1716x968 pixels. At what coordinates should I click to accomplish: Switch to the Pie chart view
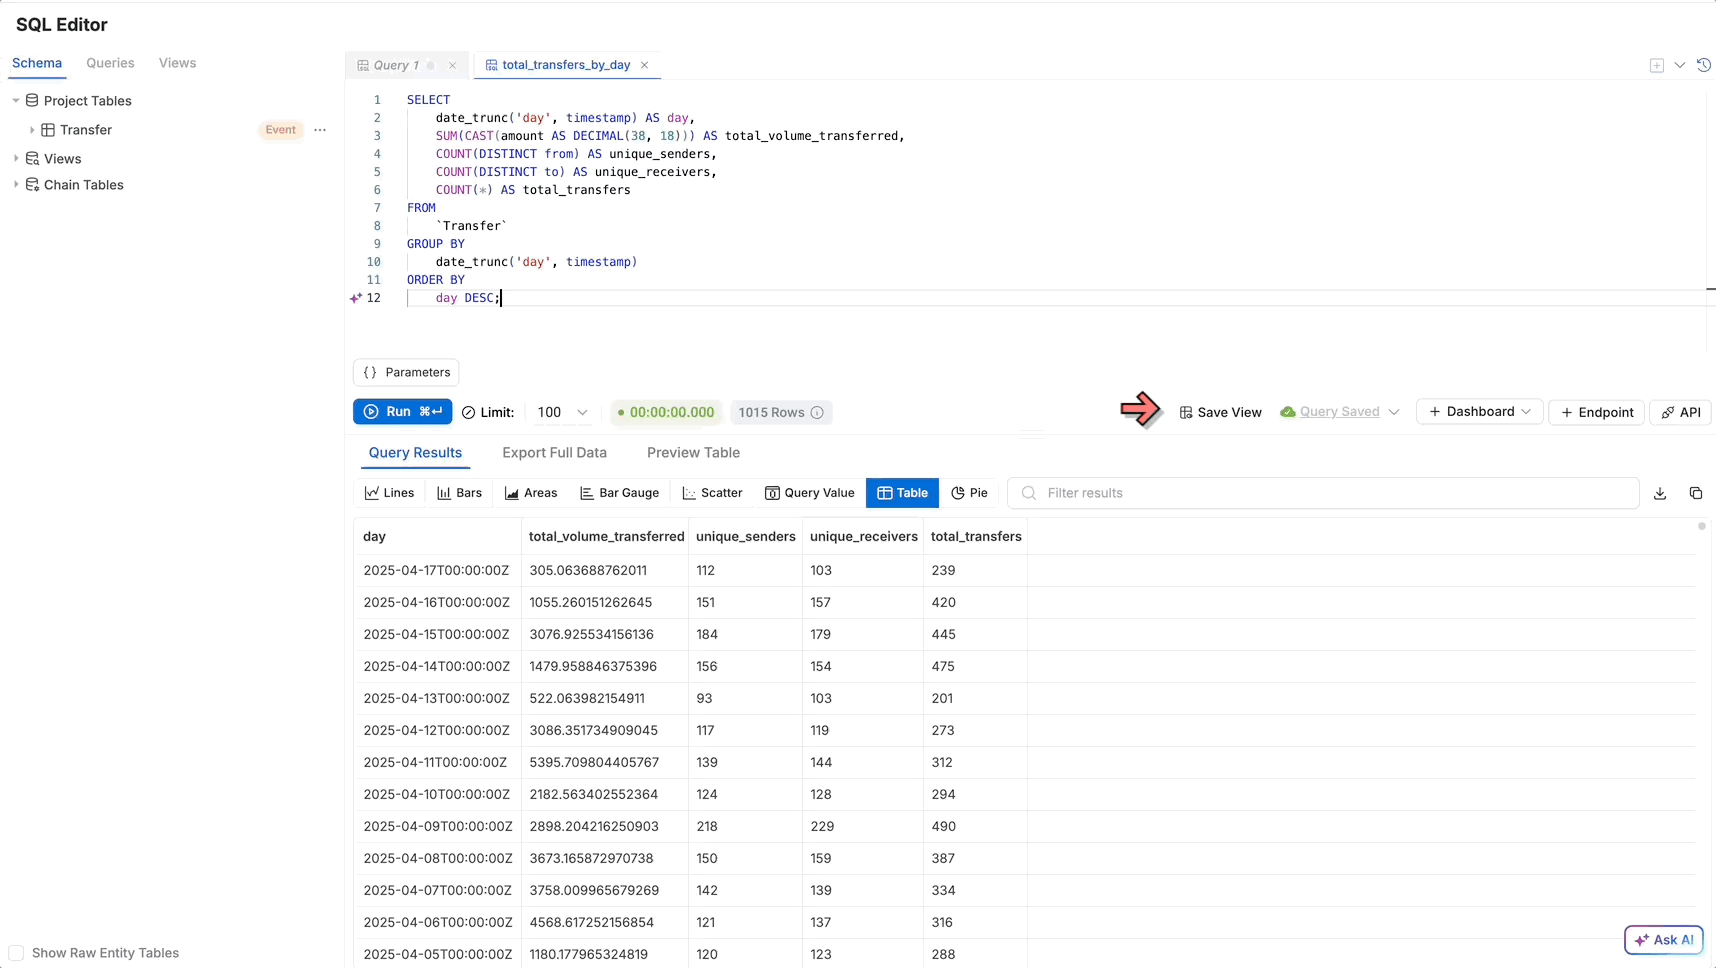969,493
